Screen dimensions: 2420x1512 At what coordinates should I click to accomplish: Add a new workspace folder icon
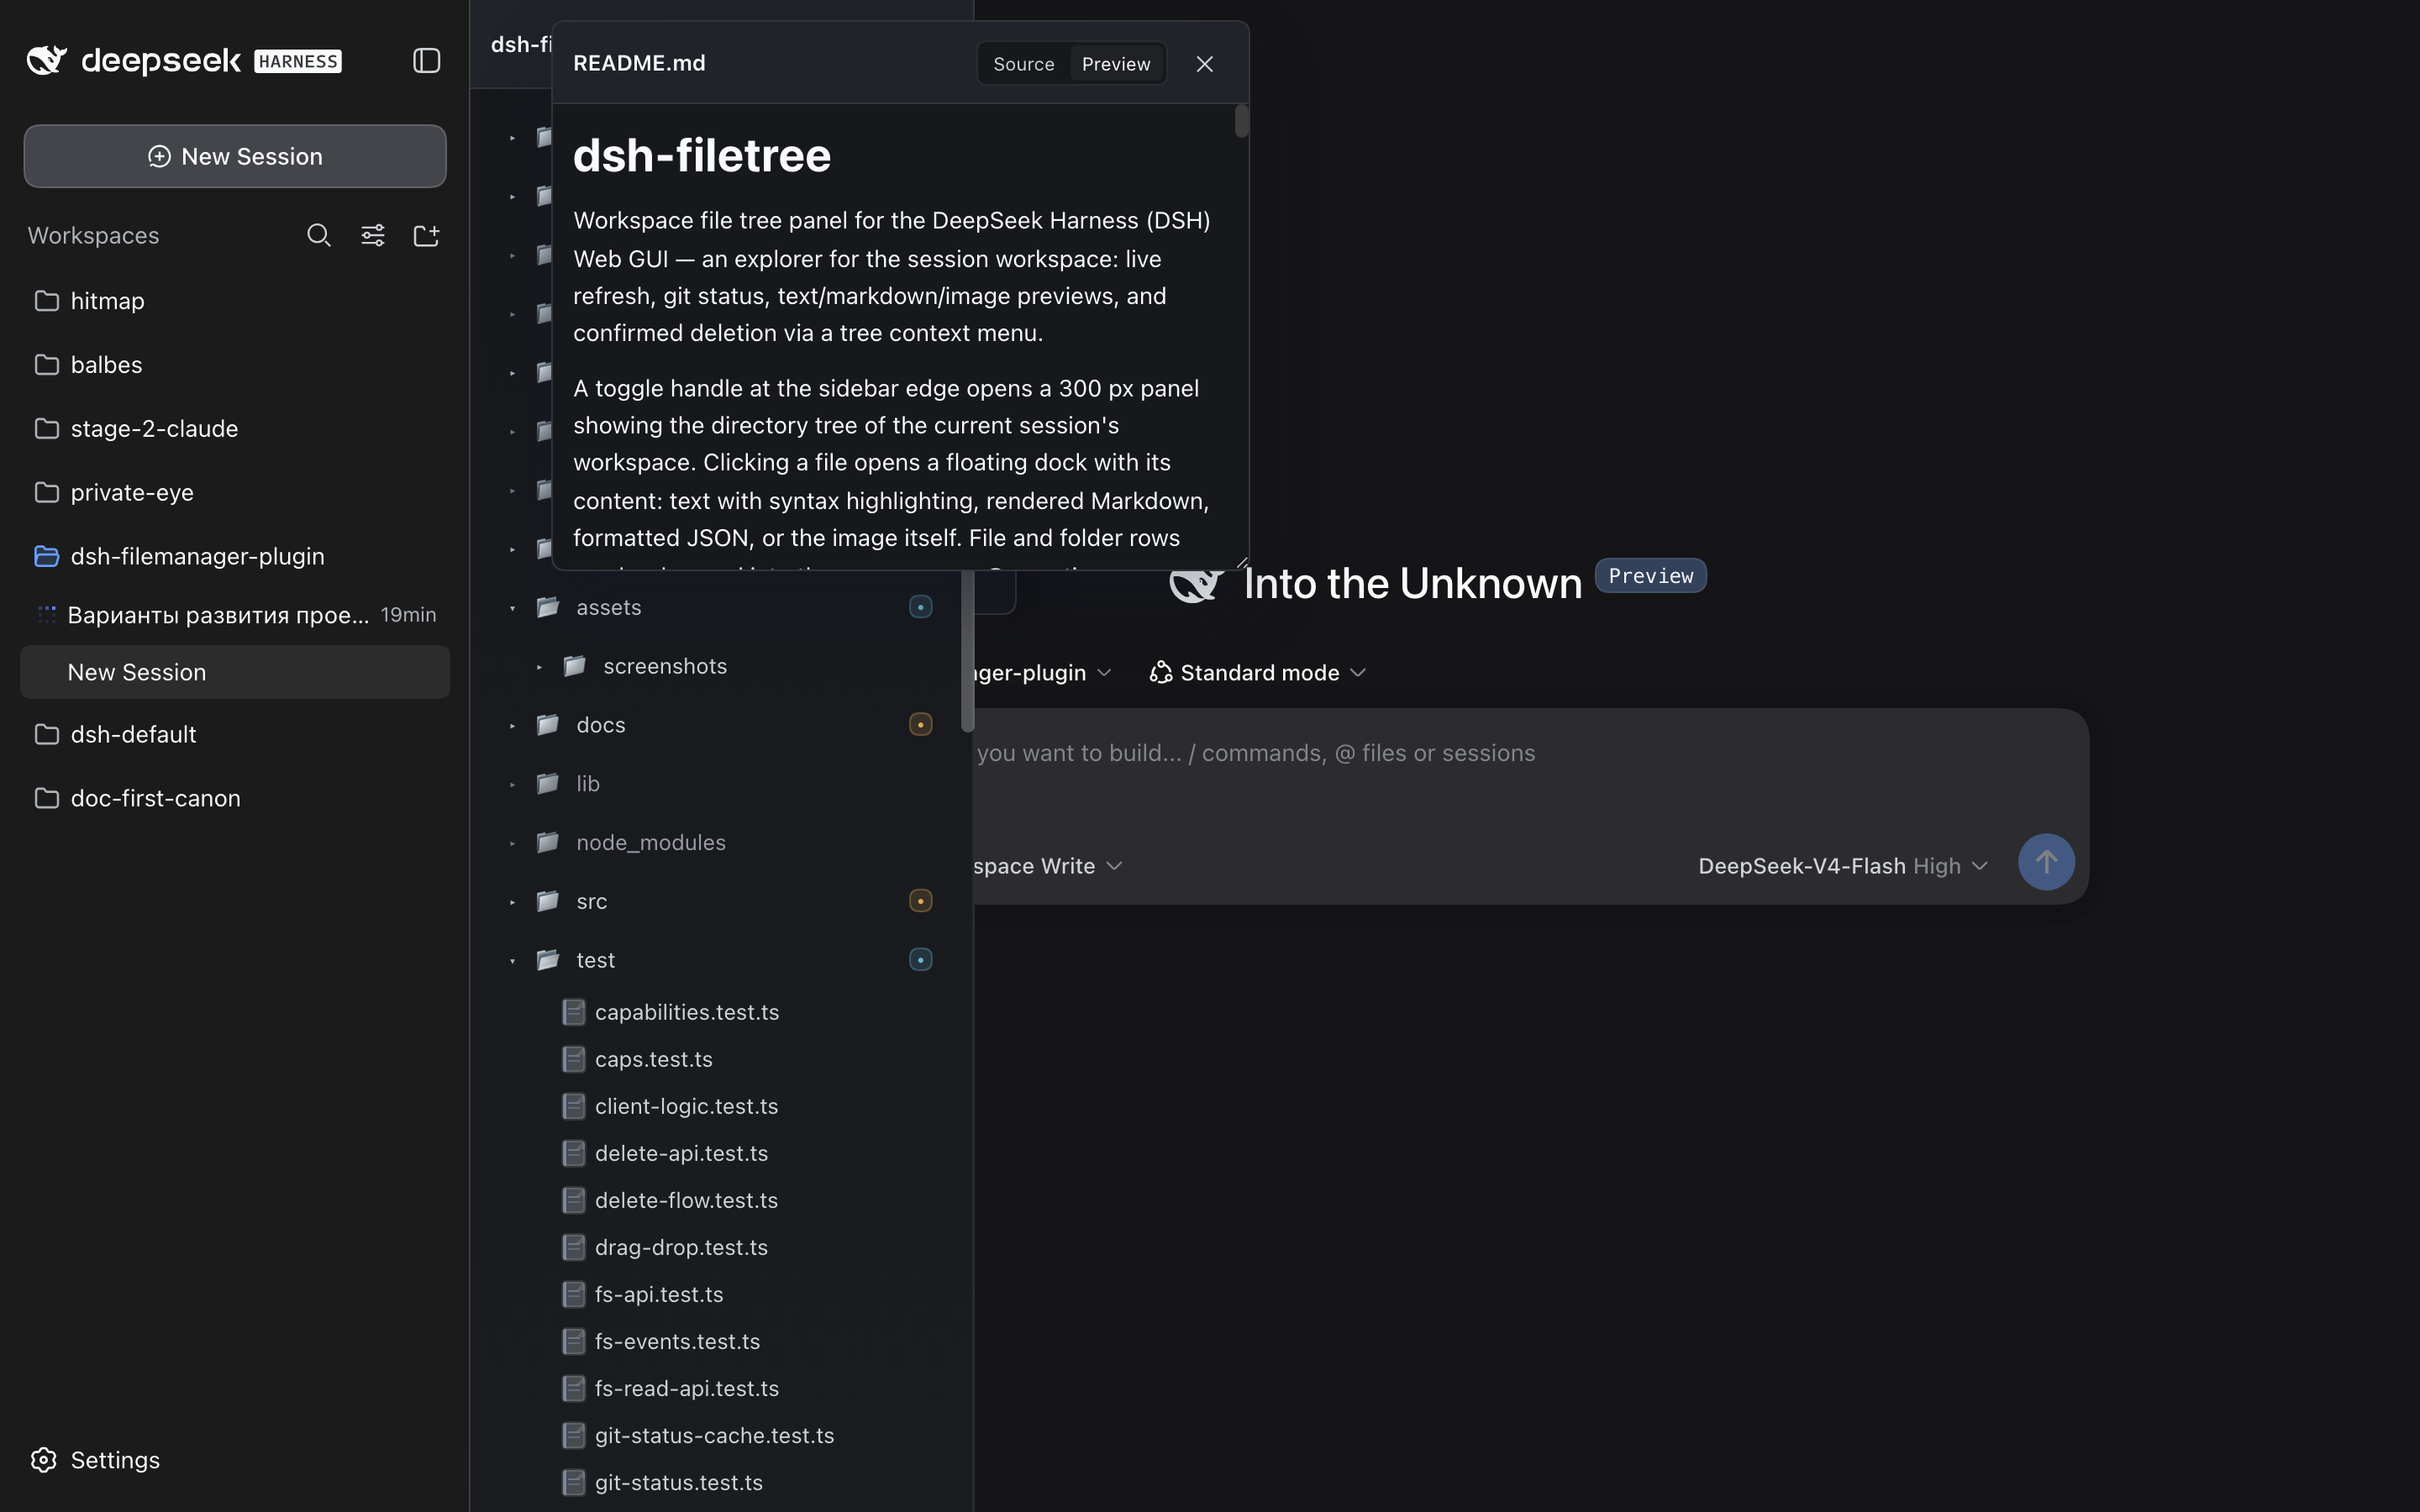[427, 235]
